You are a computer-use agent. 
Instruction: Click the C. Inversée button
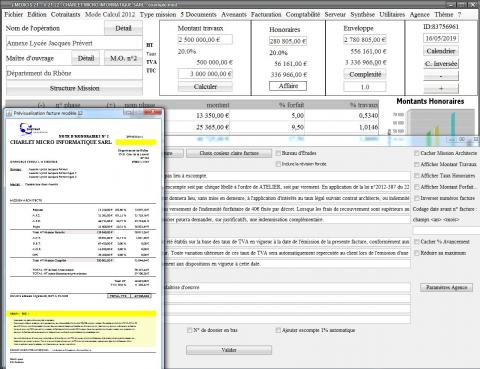[x=441, y=64]
